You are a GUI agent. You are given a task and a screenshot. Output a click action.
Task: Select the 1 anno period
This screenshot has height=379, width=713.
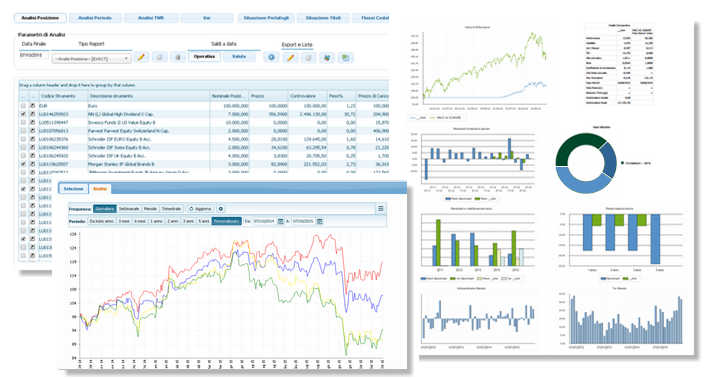(x=156, y=221)
